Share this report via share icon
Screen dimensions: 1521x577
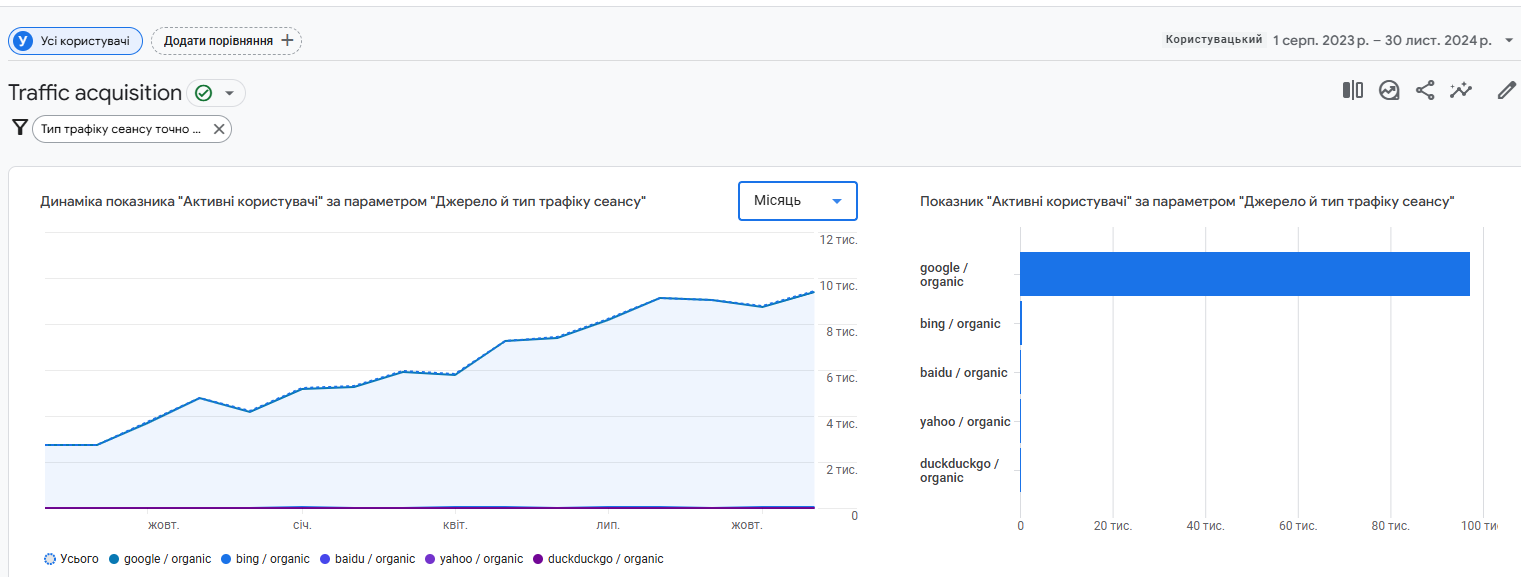point(1425,91)
